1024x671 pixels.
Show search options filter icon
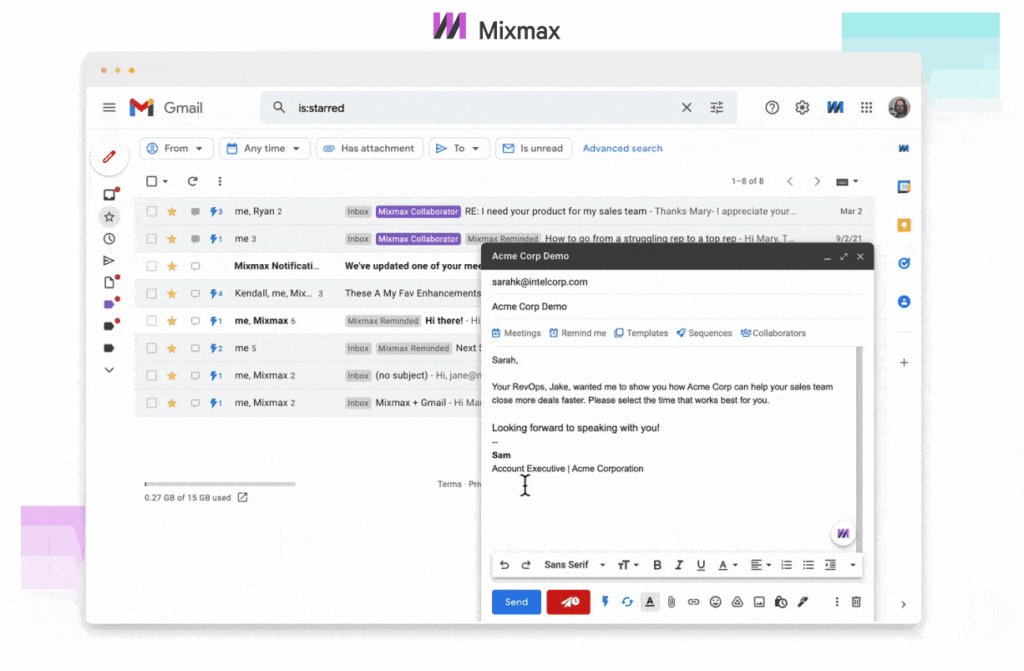pyautogui.click(x=716, y=108)
